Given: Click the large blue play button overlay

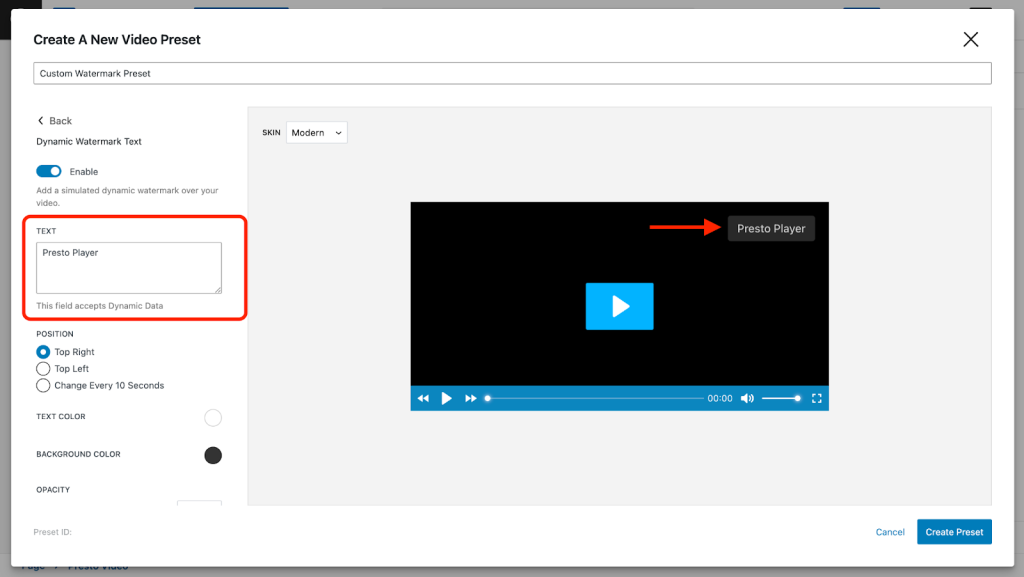Looking at the screenshot, I should (619, 306).
